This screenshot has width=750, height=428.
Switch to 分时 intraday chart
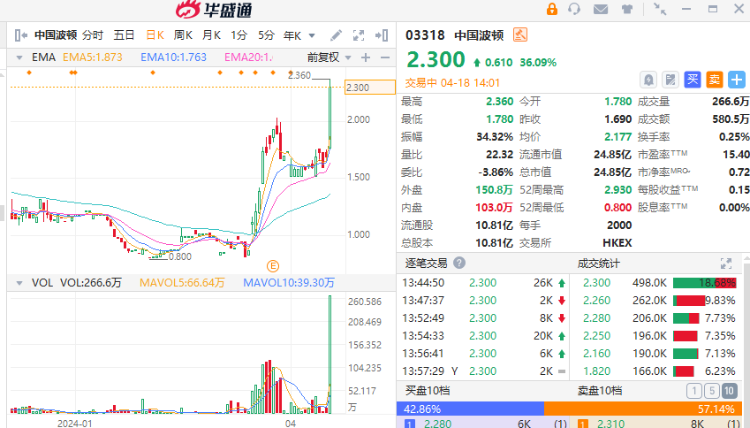tap(92, 35)
